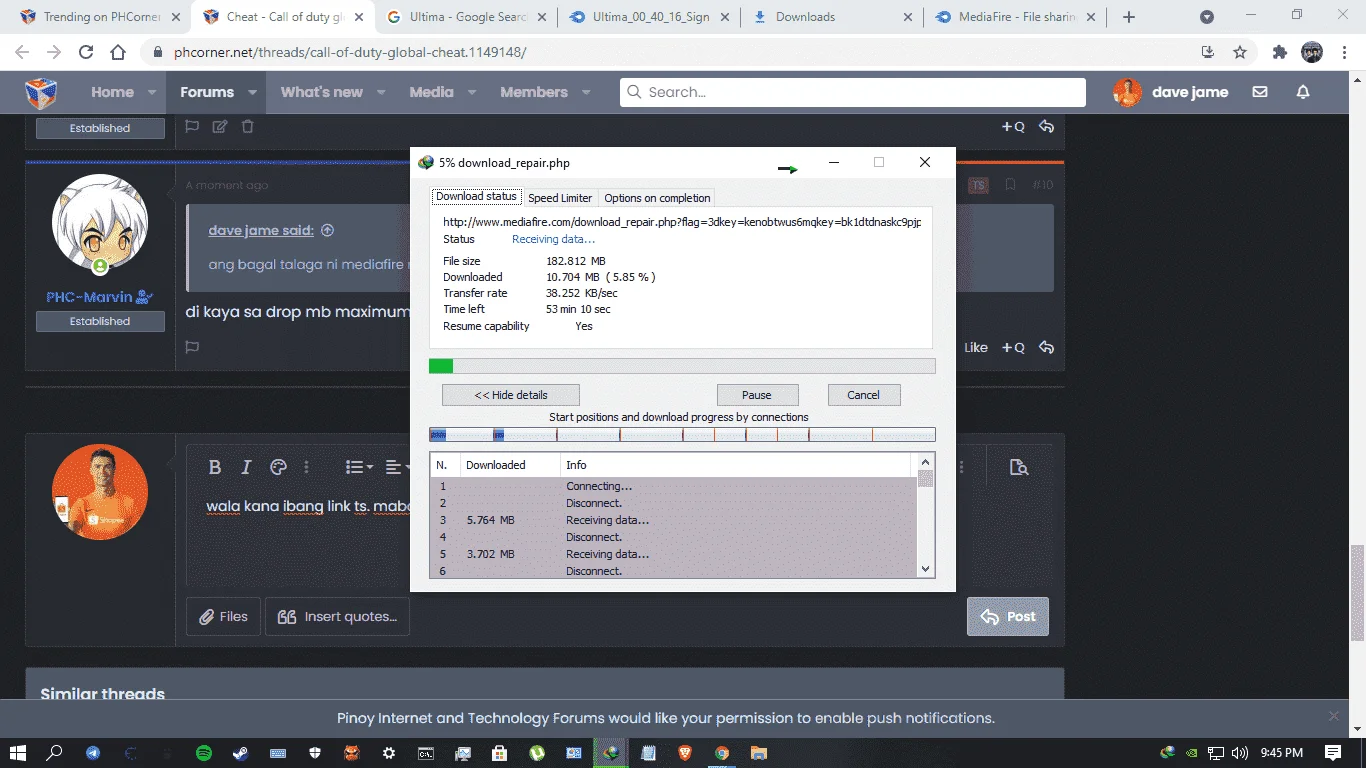Expand the What's new dropdown arrow

381,92
